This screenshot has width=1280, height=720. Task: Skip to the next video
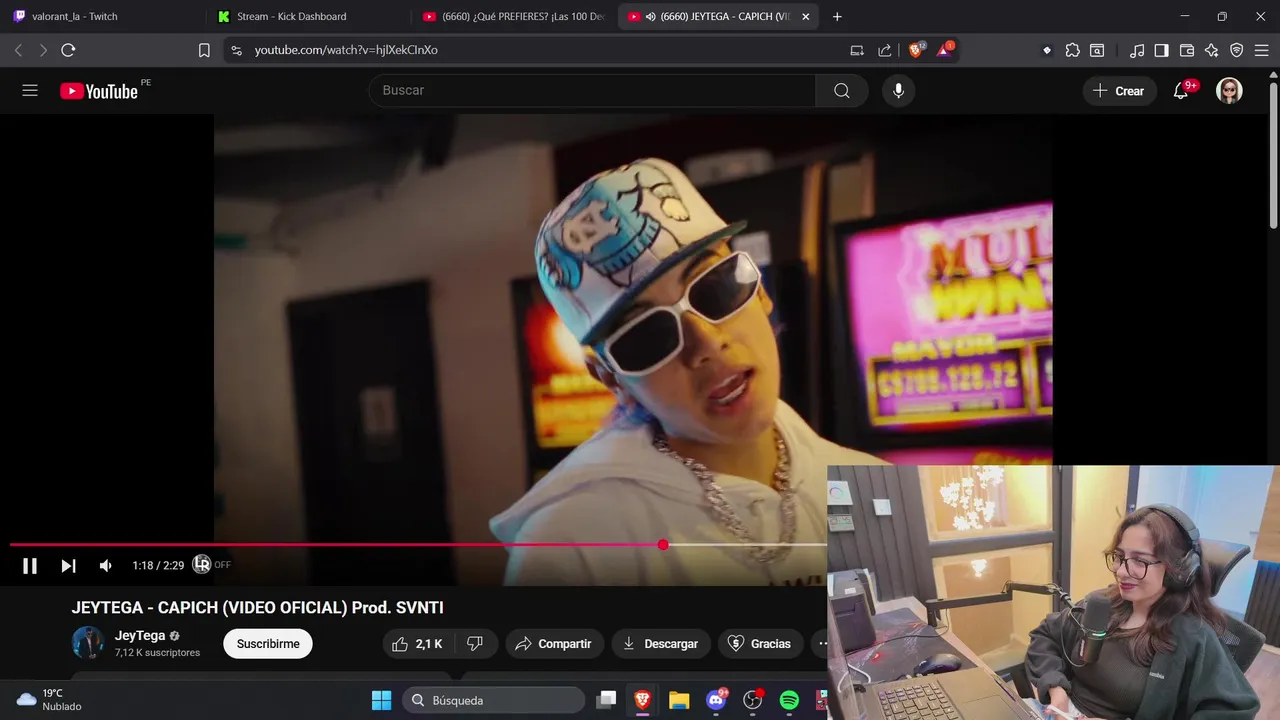pyautogui.click(x=68, y=566)
